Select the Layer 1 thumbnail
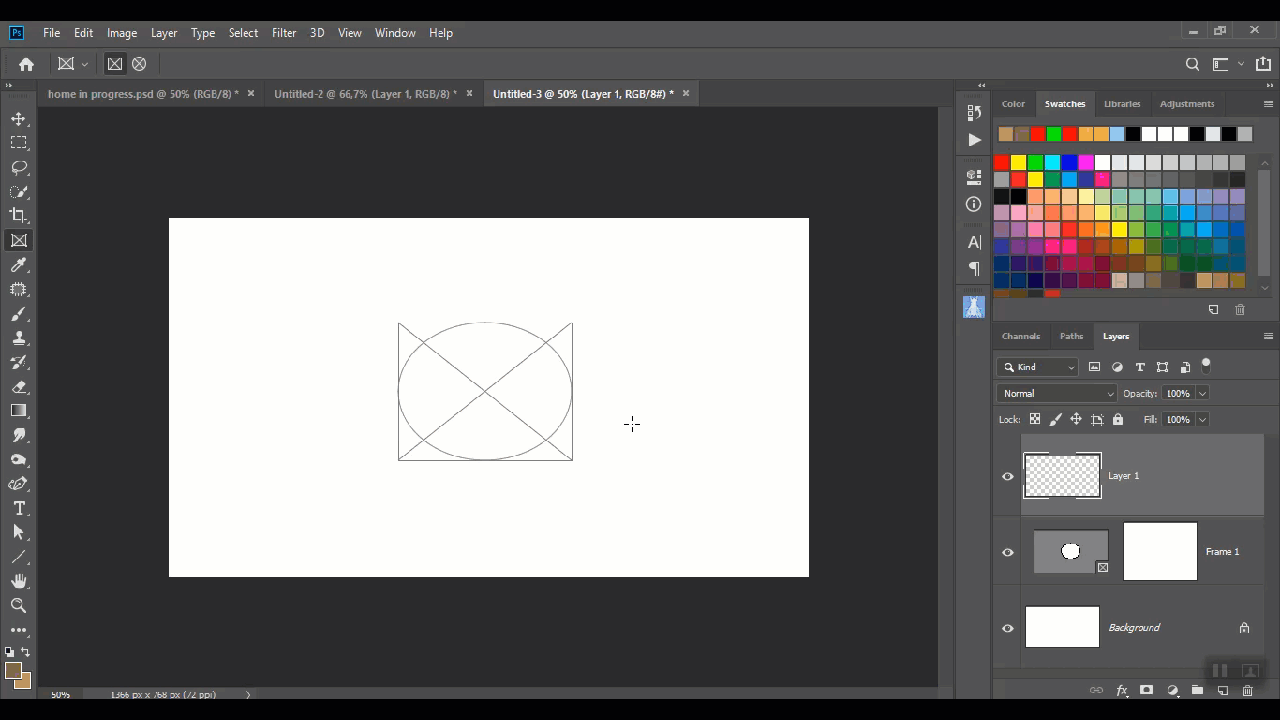This screenshot has height=720, width=1280. 1062,476
